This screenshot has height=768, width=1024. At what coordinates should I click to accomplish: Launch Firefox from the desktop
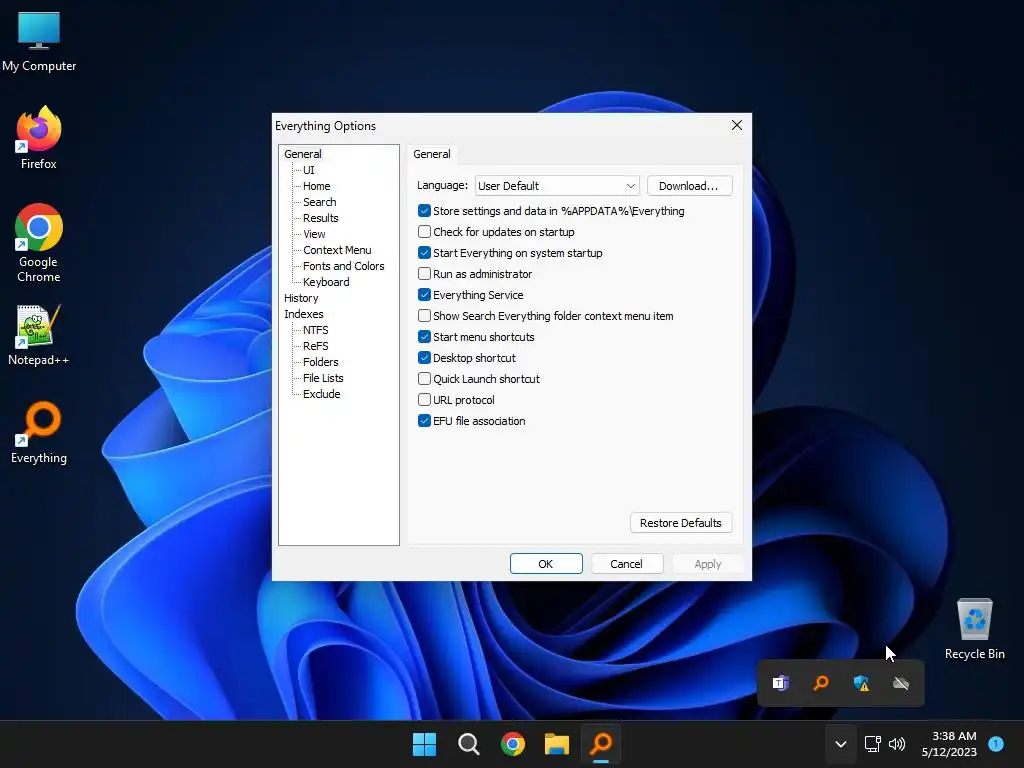point(39,138)
